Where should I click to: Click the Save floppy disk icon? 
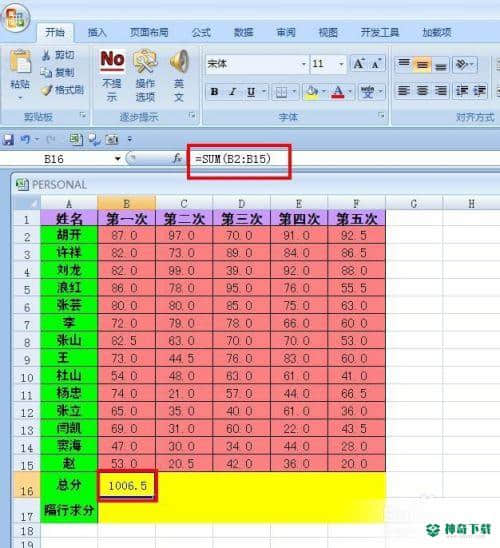[8, 139]
